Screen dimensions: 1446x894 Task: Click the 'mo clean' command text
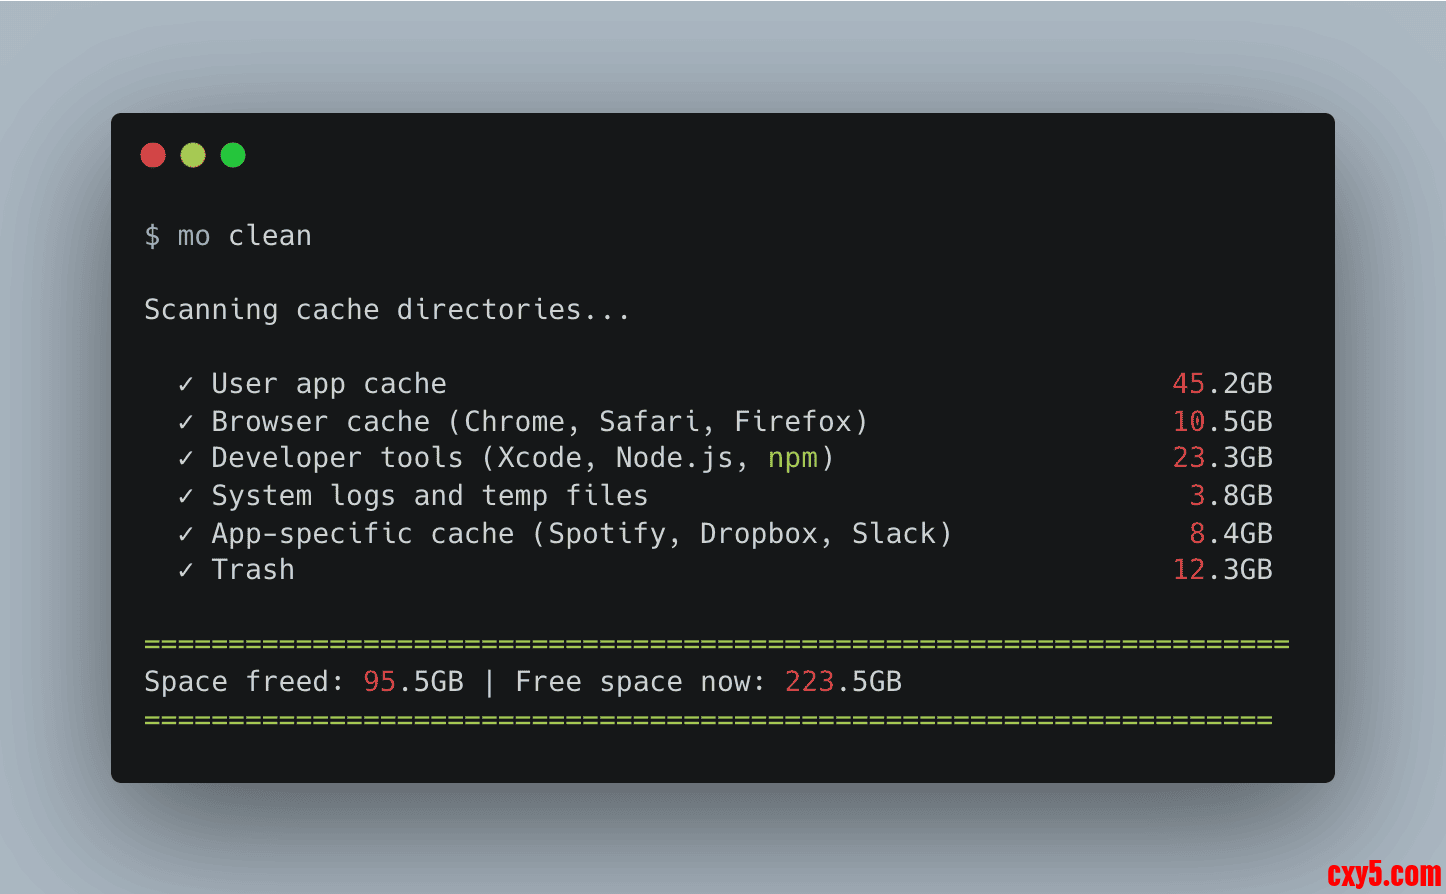[x=244, y=236]
